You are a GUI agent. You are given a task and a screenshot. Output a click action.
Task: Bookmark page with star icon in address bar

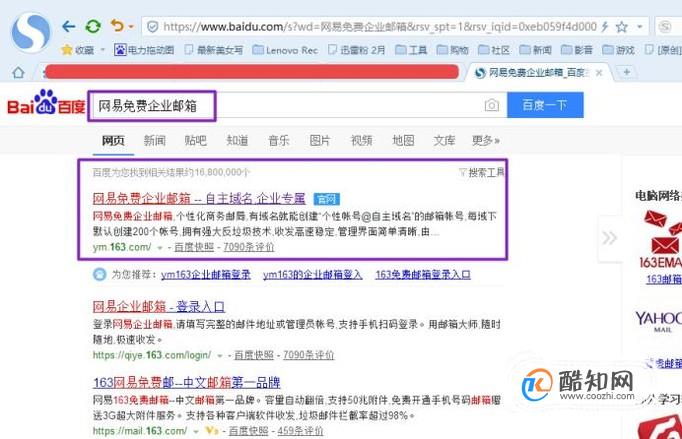click(622, 27)
